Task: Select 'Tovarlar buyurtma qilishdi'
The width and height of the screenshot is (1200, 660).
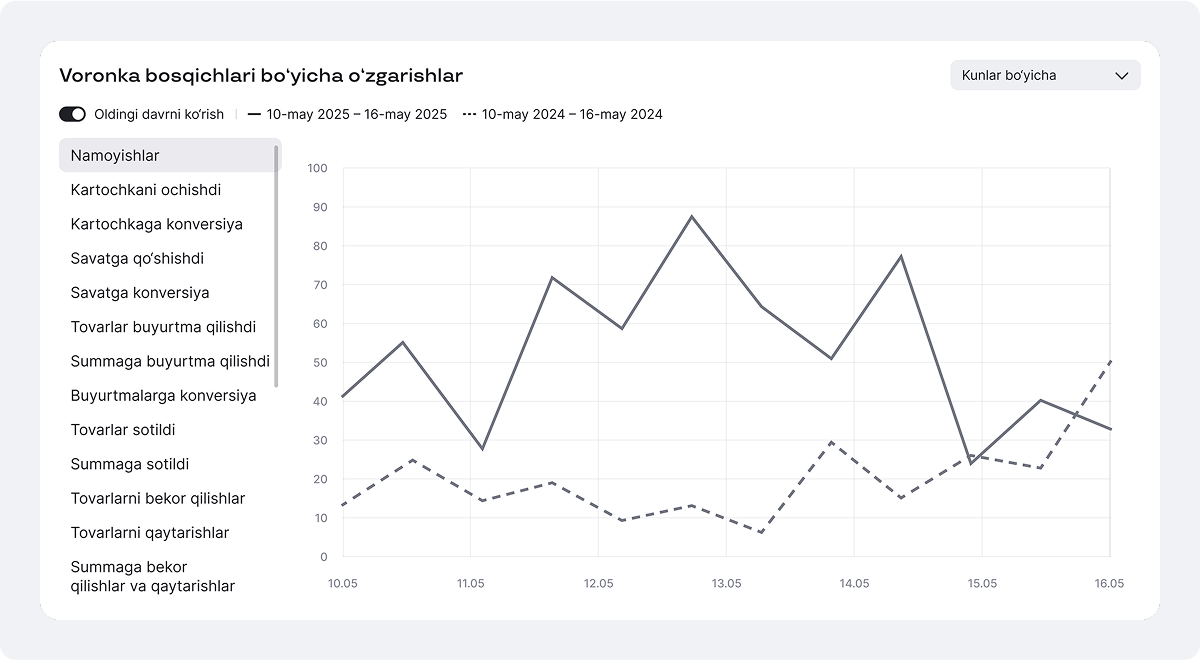Action: point(163,327)
